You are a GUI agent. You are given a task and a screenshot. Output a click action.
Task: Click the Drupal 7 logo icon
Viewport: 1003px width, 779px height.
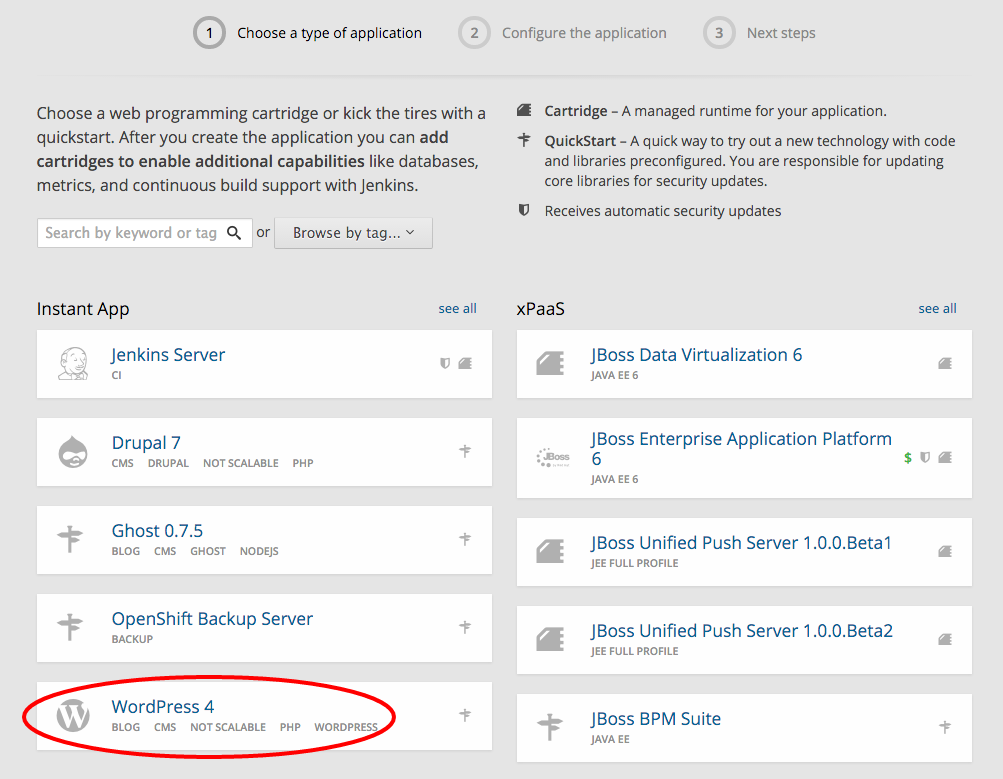point(73,452)
